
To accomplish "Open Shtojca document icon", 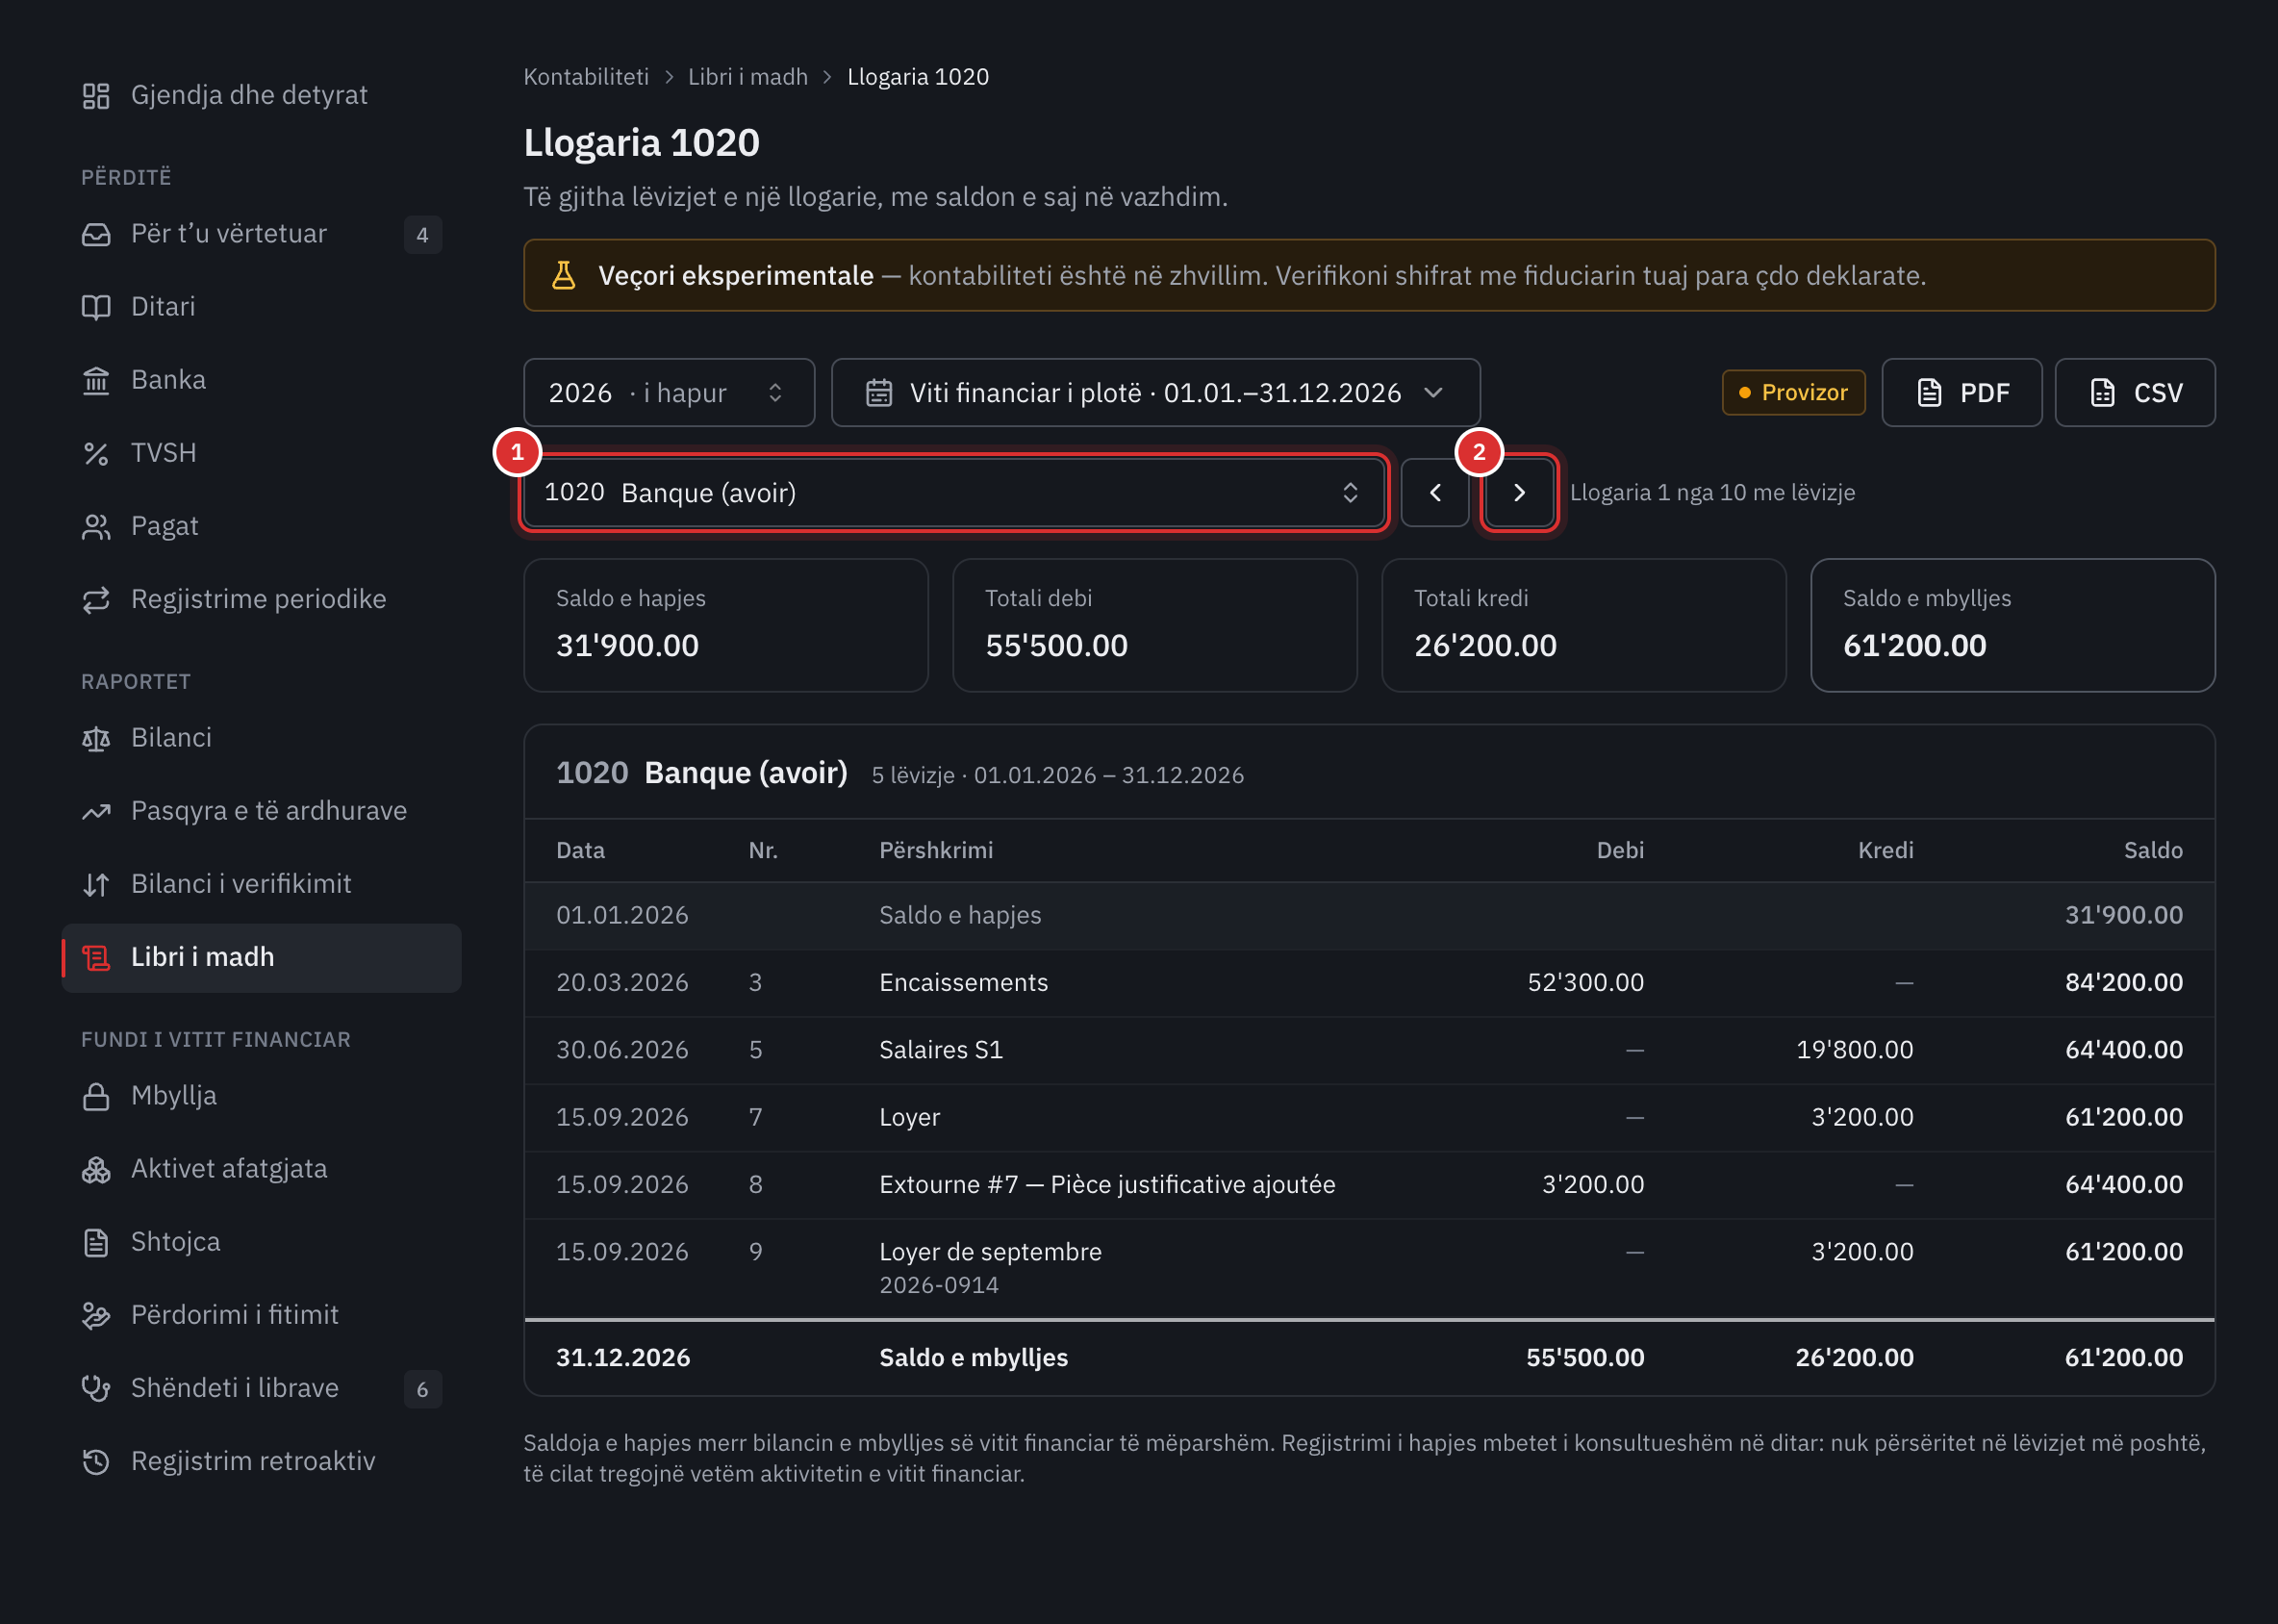I will tap(96, 1242).
